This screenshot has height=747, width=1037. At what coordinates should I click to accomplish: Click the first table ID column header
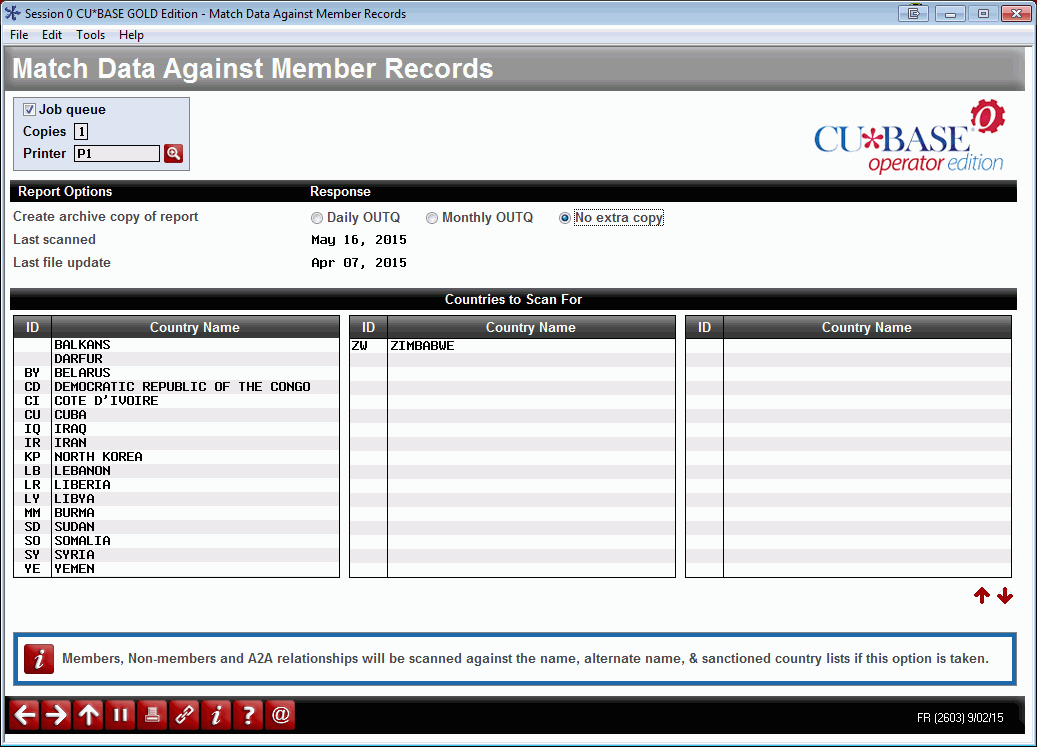click(x=32, y=327)
